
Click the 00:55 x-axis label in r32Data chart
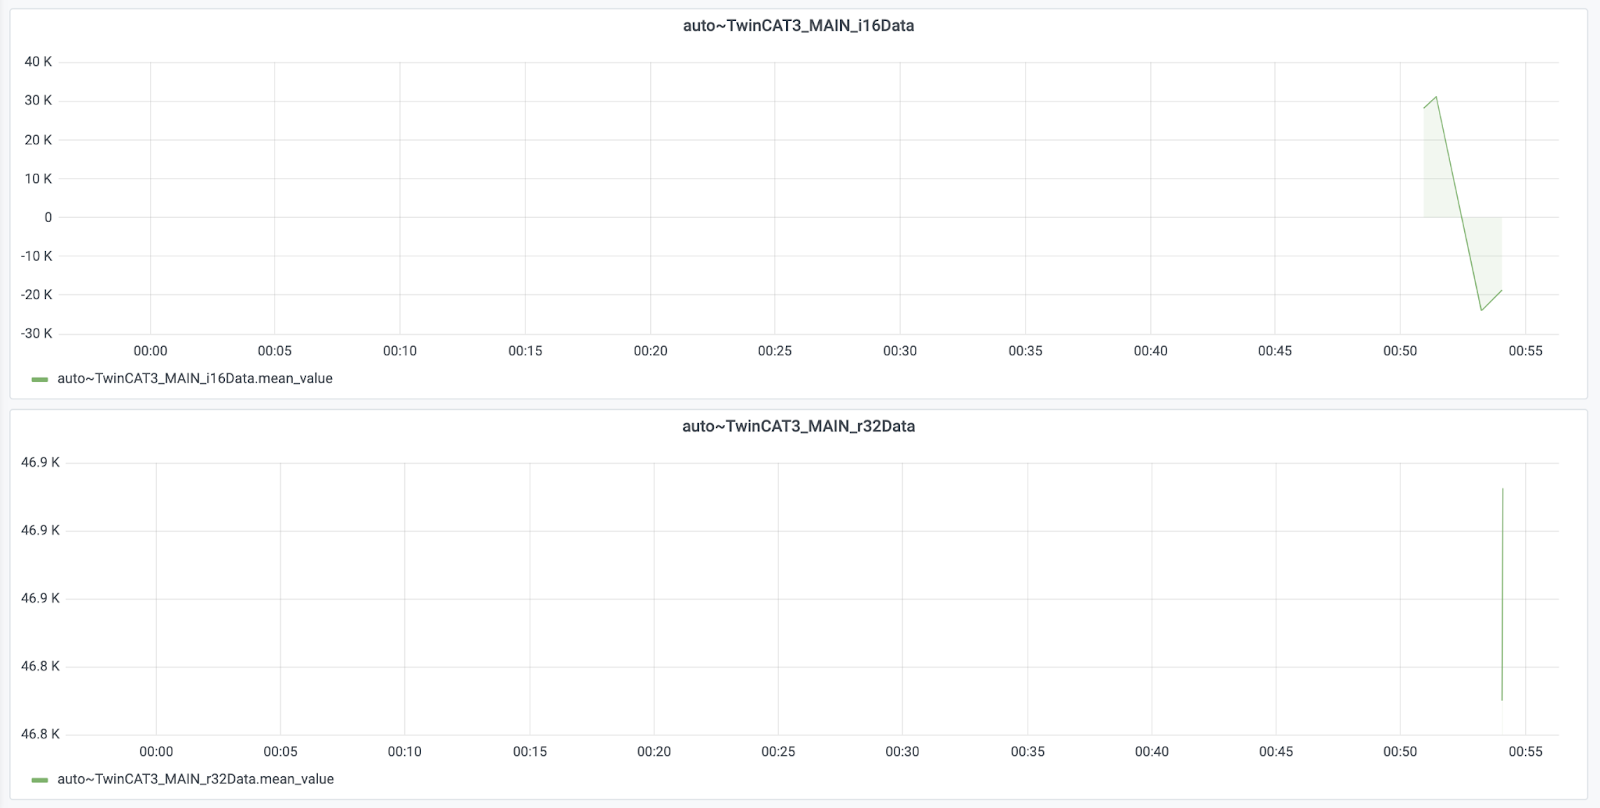(1525, 751)
